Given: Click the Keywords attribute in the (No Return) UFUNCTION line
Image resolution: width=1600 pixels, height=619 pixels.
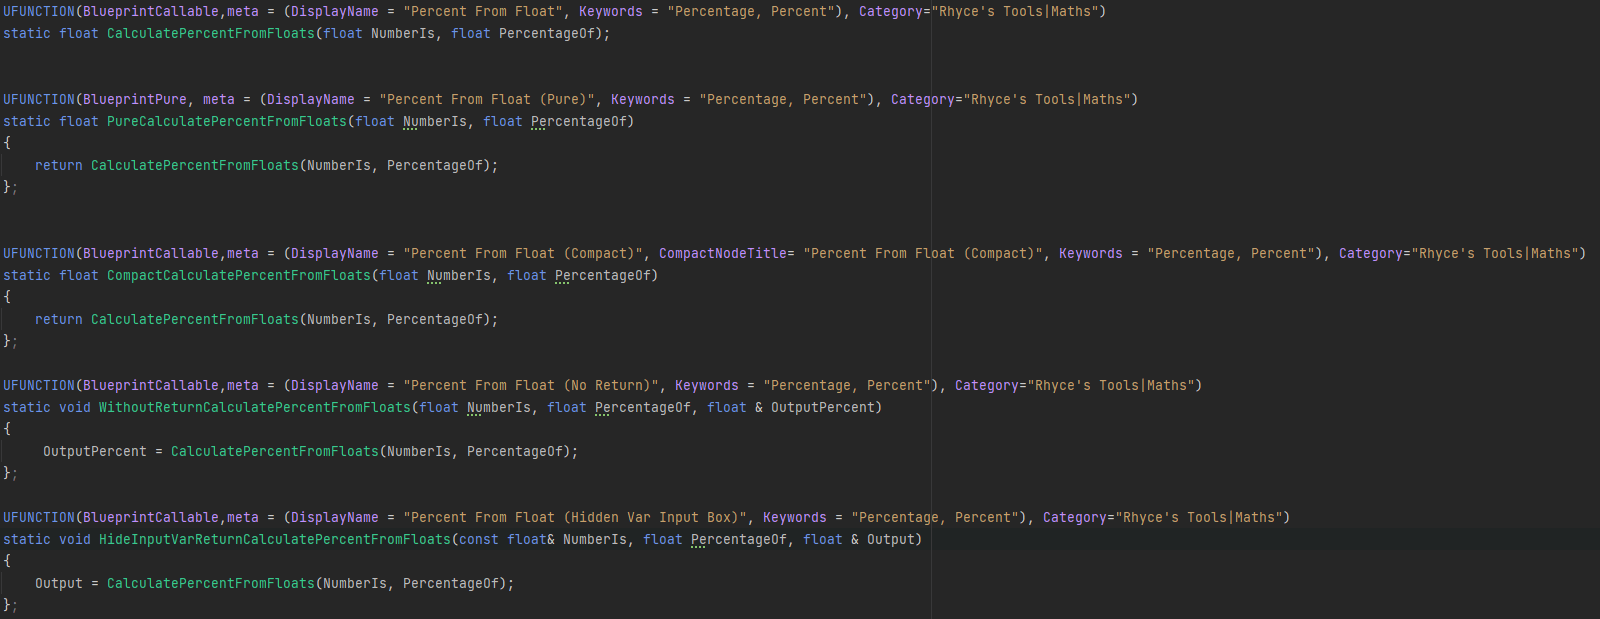Looking at the screenshot, I should click(707, 385).
